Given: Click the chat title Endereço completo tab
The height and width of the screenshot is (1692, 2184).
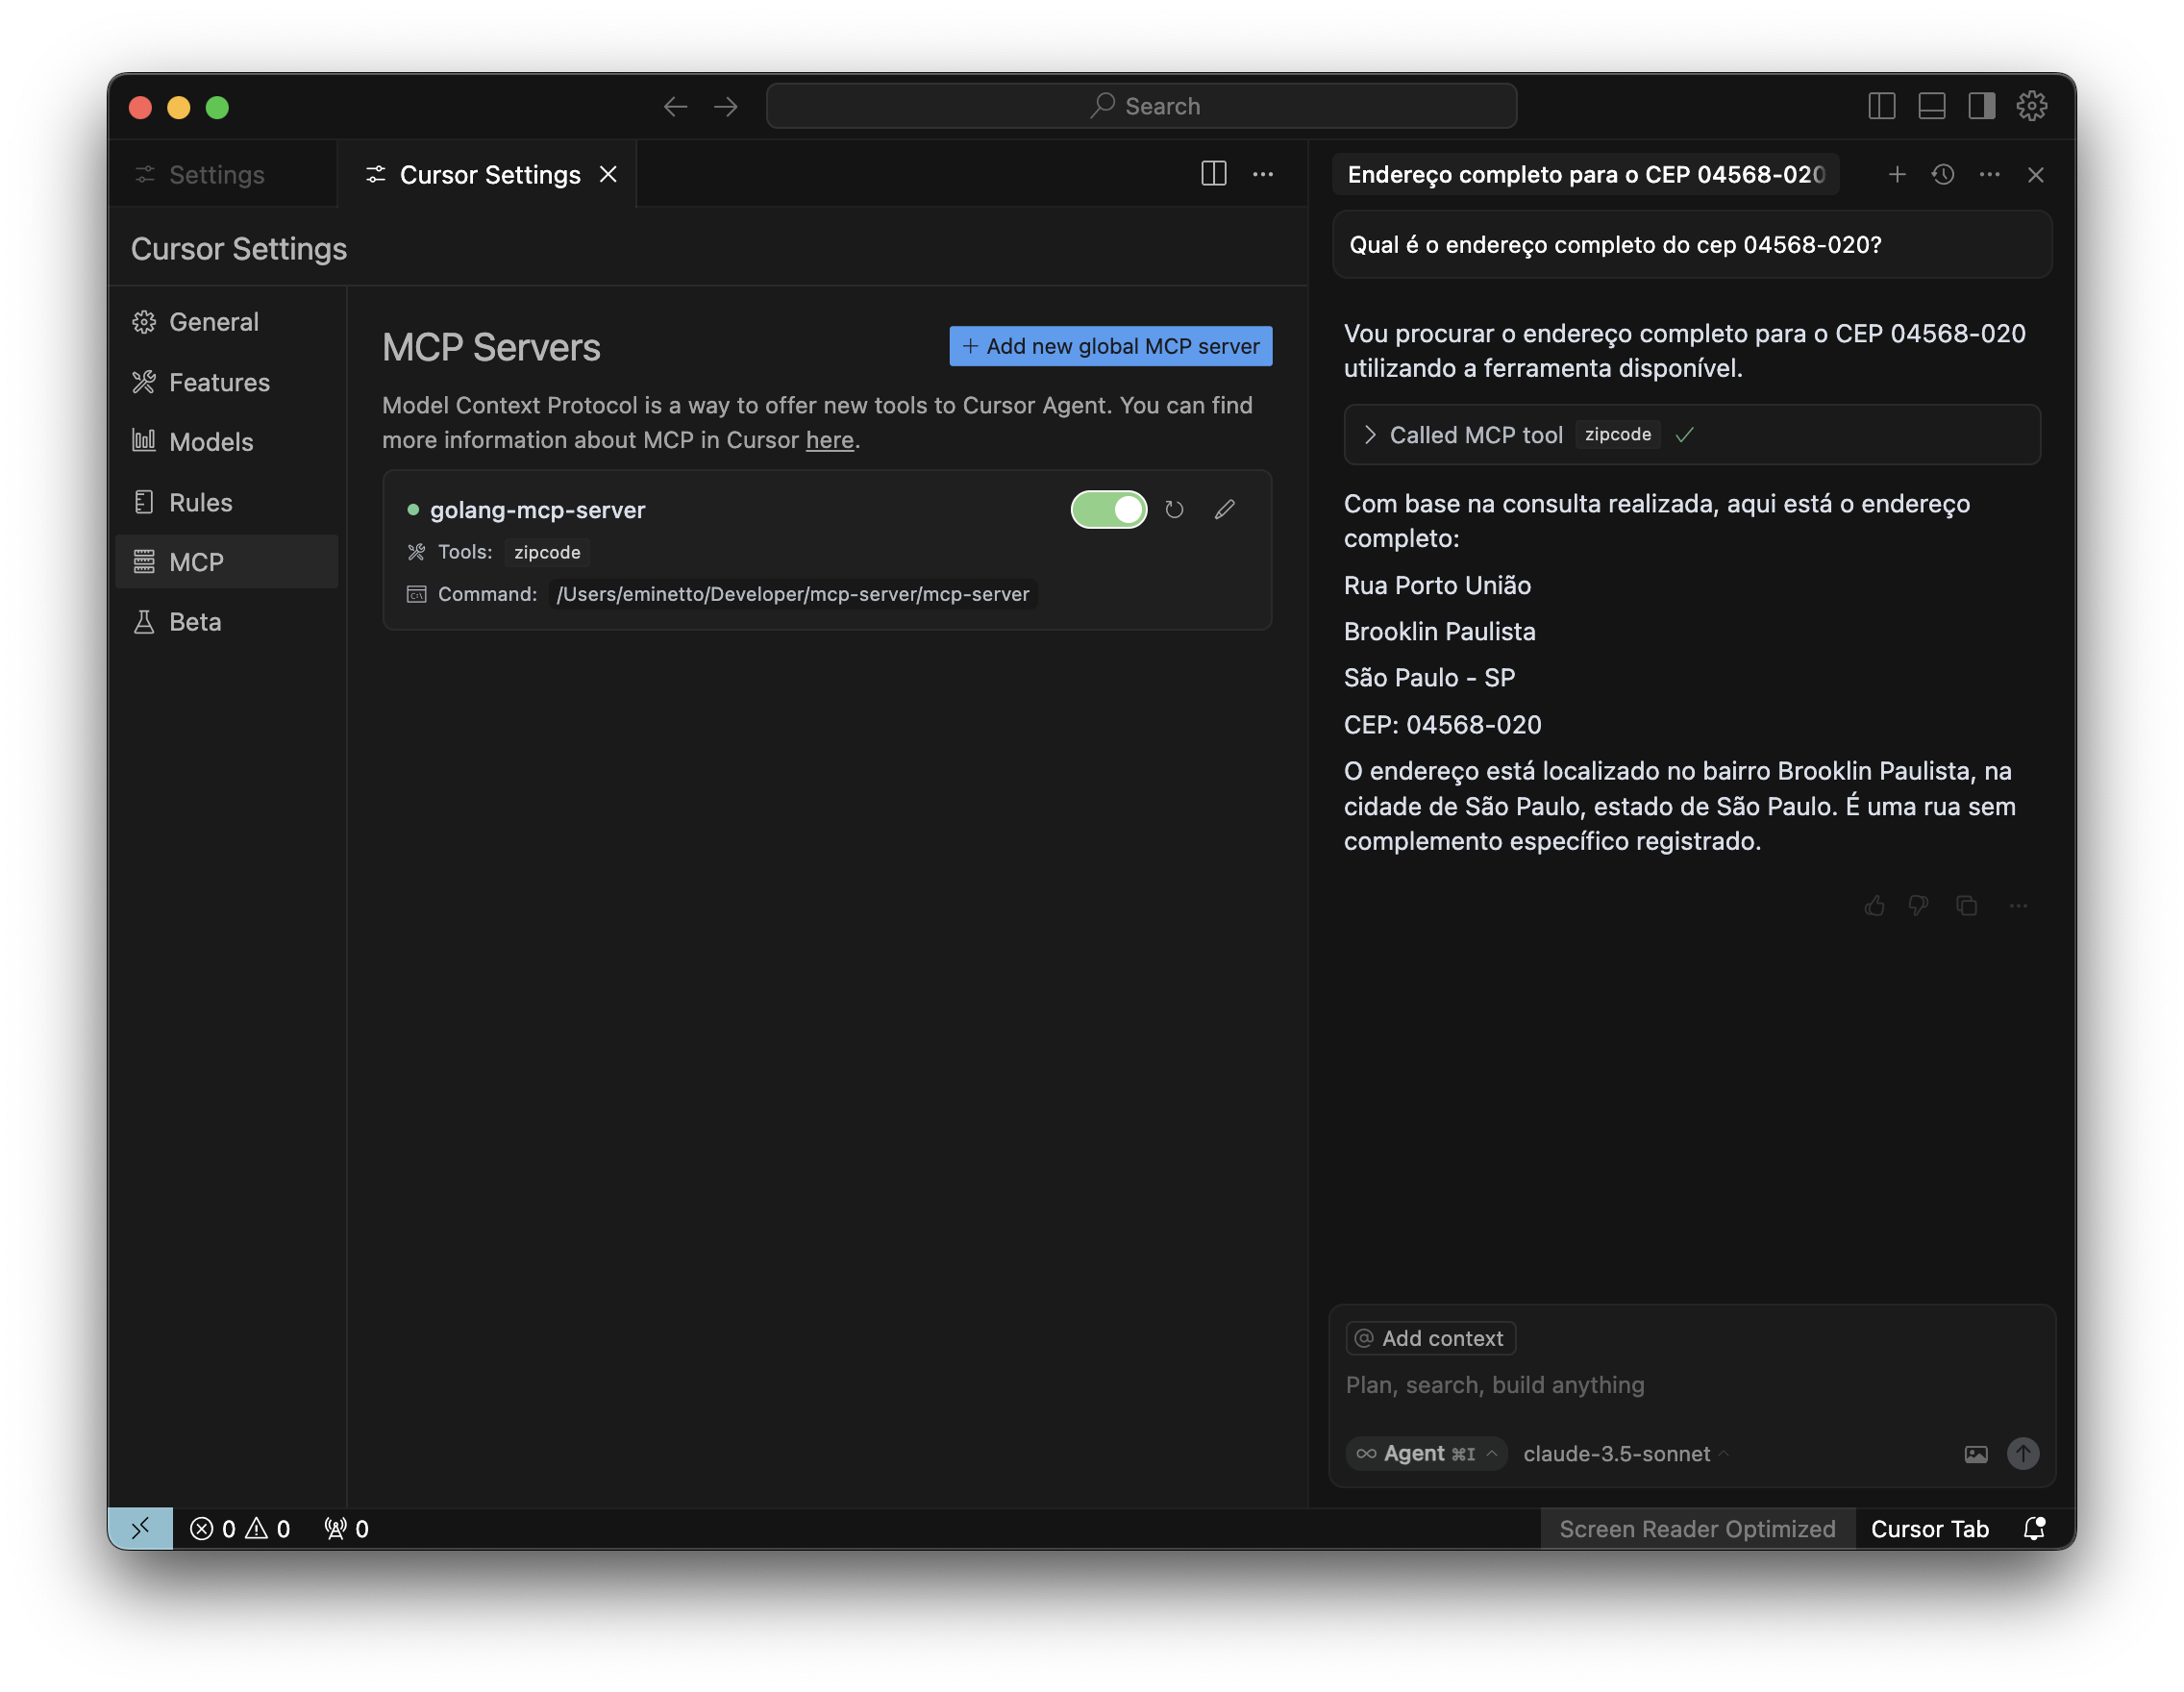Looking at the screenshot, I should (x=1586, y=175).
